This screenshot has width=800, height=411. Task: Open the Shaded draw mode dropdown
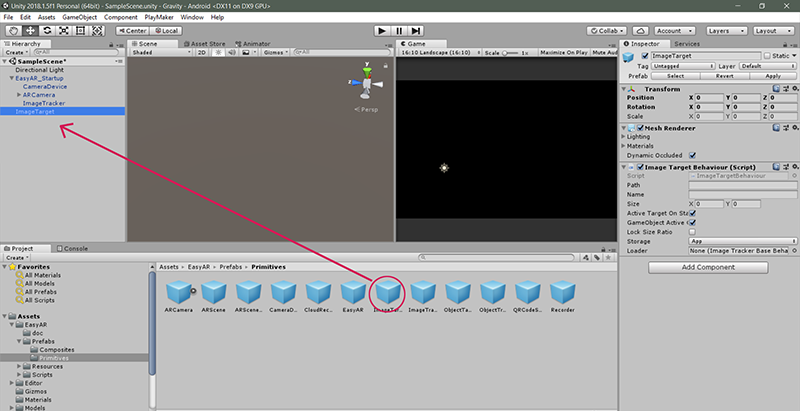(161, 53)
